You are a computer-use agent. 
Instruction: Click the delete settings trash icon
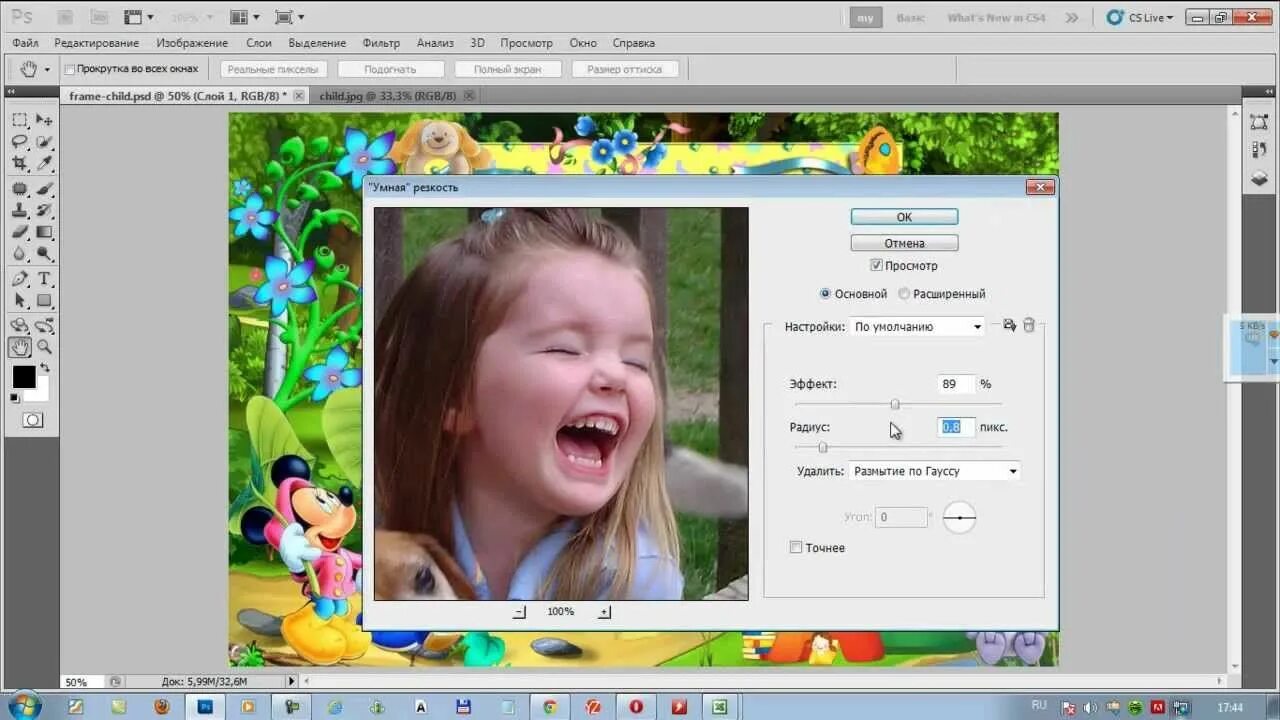[1029, 325]
